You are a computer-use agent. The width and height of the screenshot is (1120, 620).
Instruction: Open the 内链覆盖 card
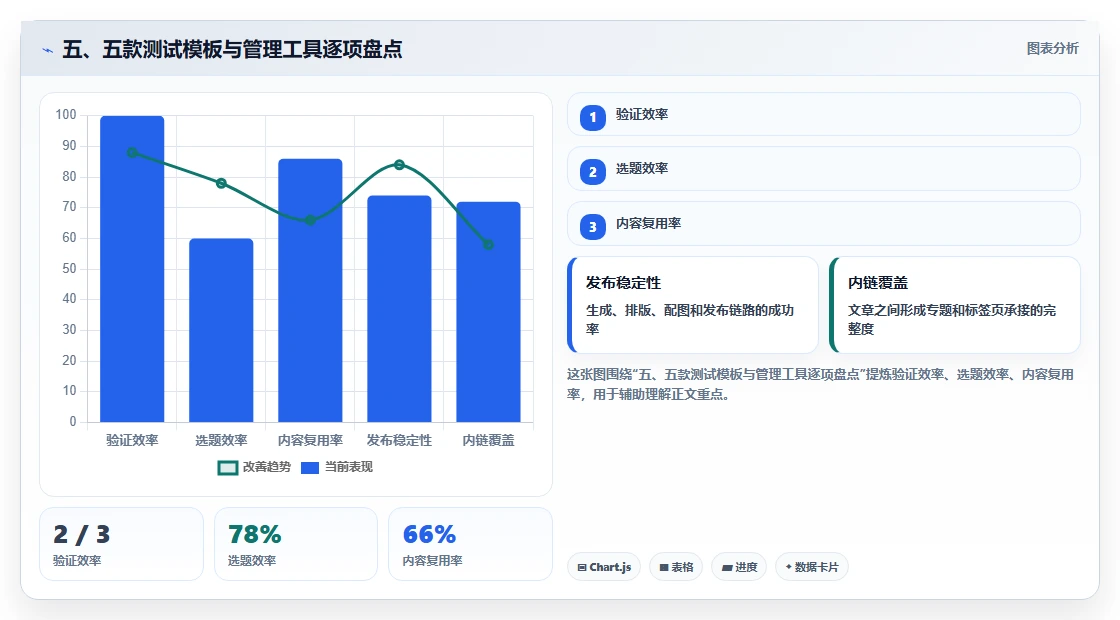(955, 305)
